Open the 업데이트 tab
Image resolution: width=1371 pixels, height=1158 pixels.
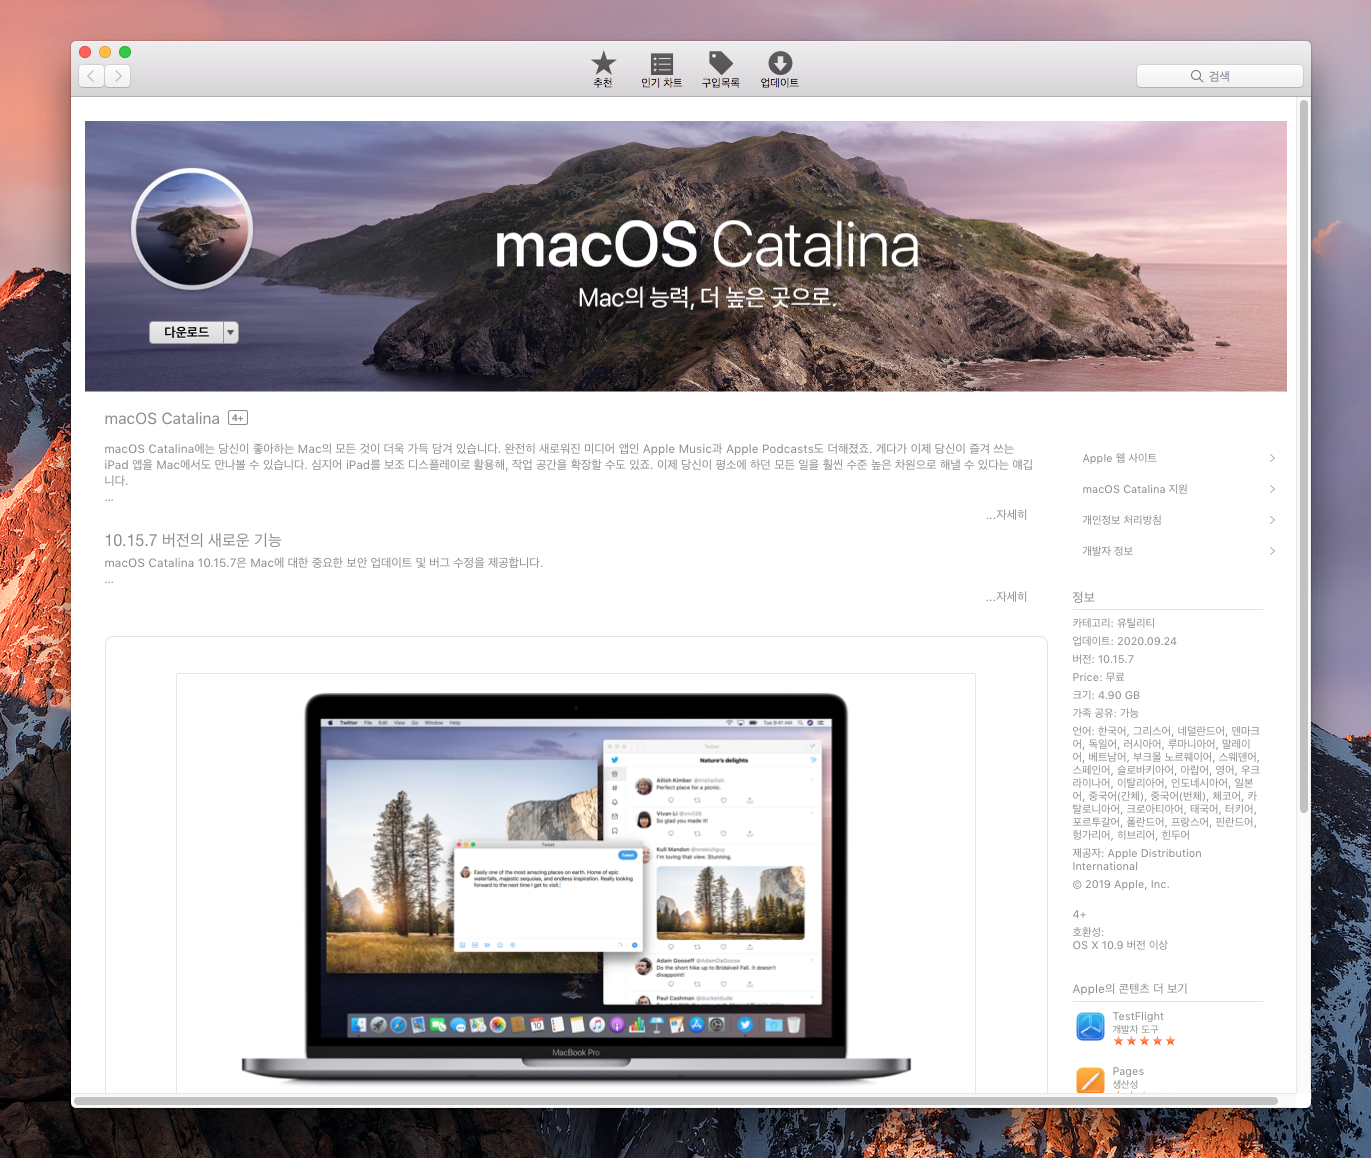[780, 70]
